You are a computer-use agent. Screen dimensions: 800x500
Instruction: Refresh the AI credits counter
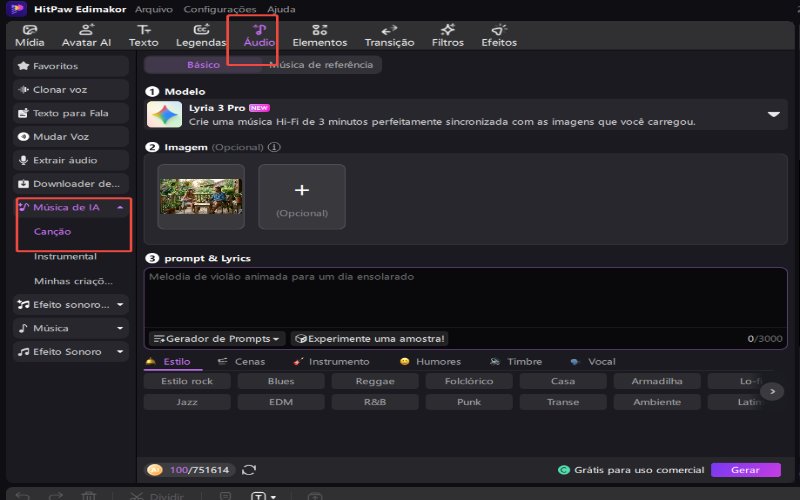point(248,470)
